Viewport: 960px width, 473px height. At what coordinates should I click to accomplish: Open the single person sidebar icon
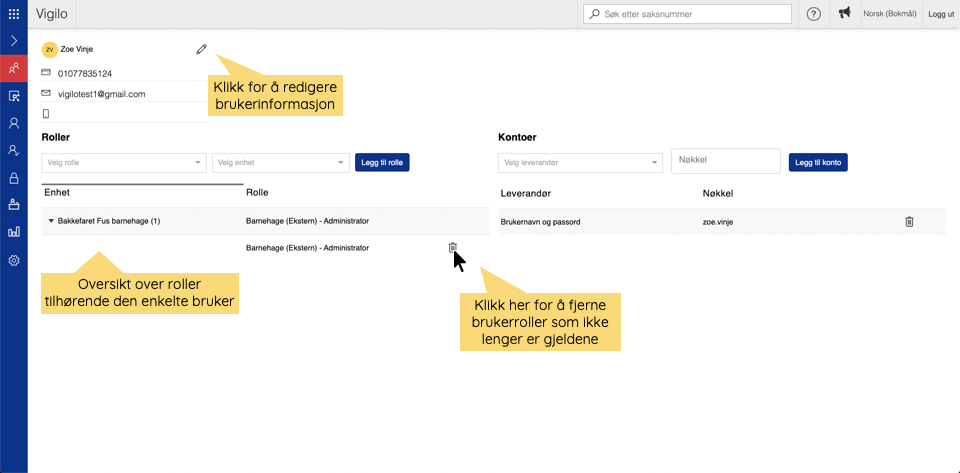pos(14,123)
